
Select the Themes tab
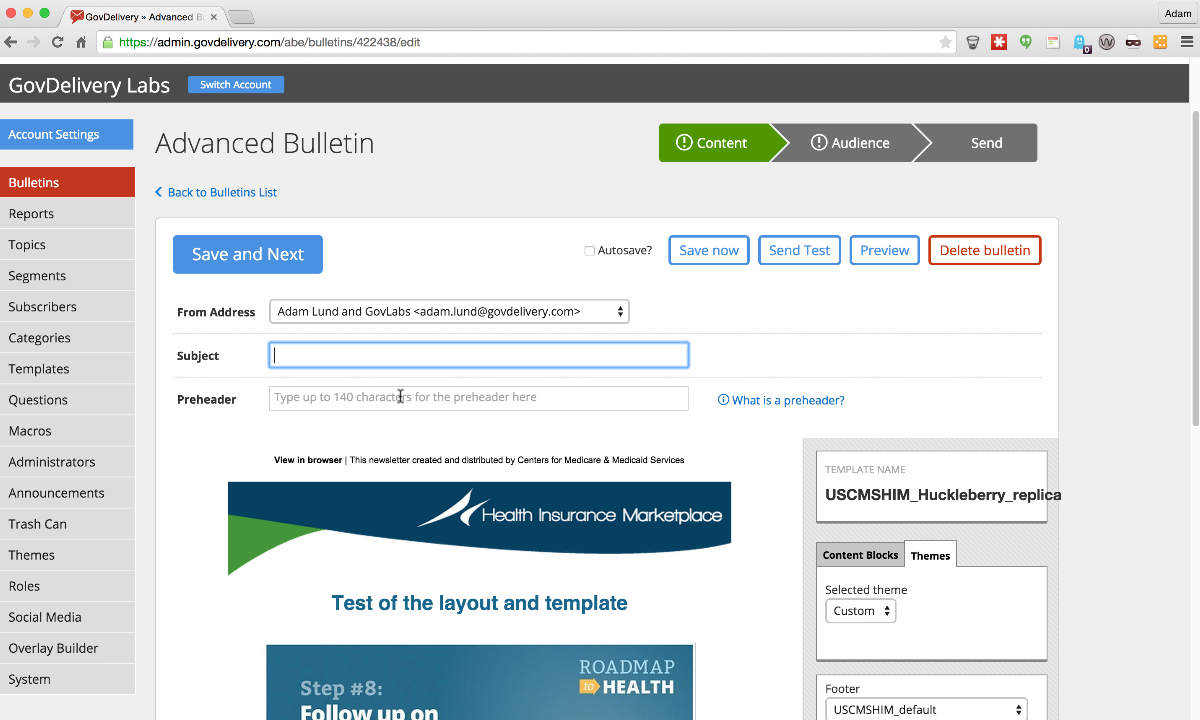click(930, 555)
